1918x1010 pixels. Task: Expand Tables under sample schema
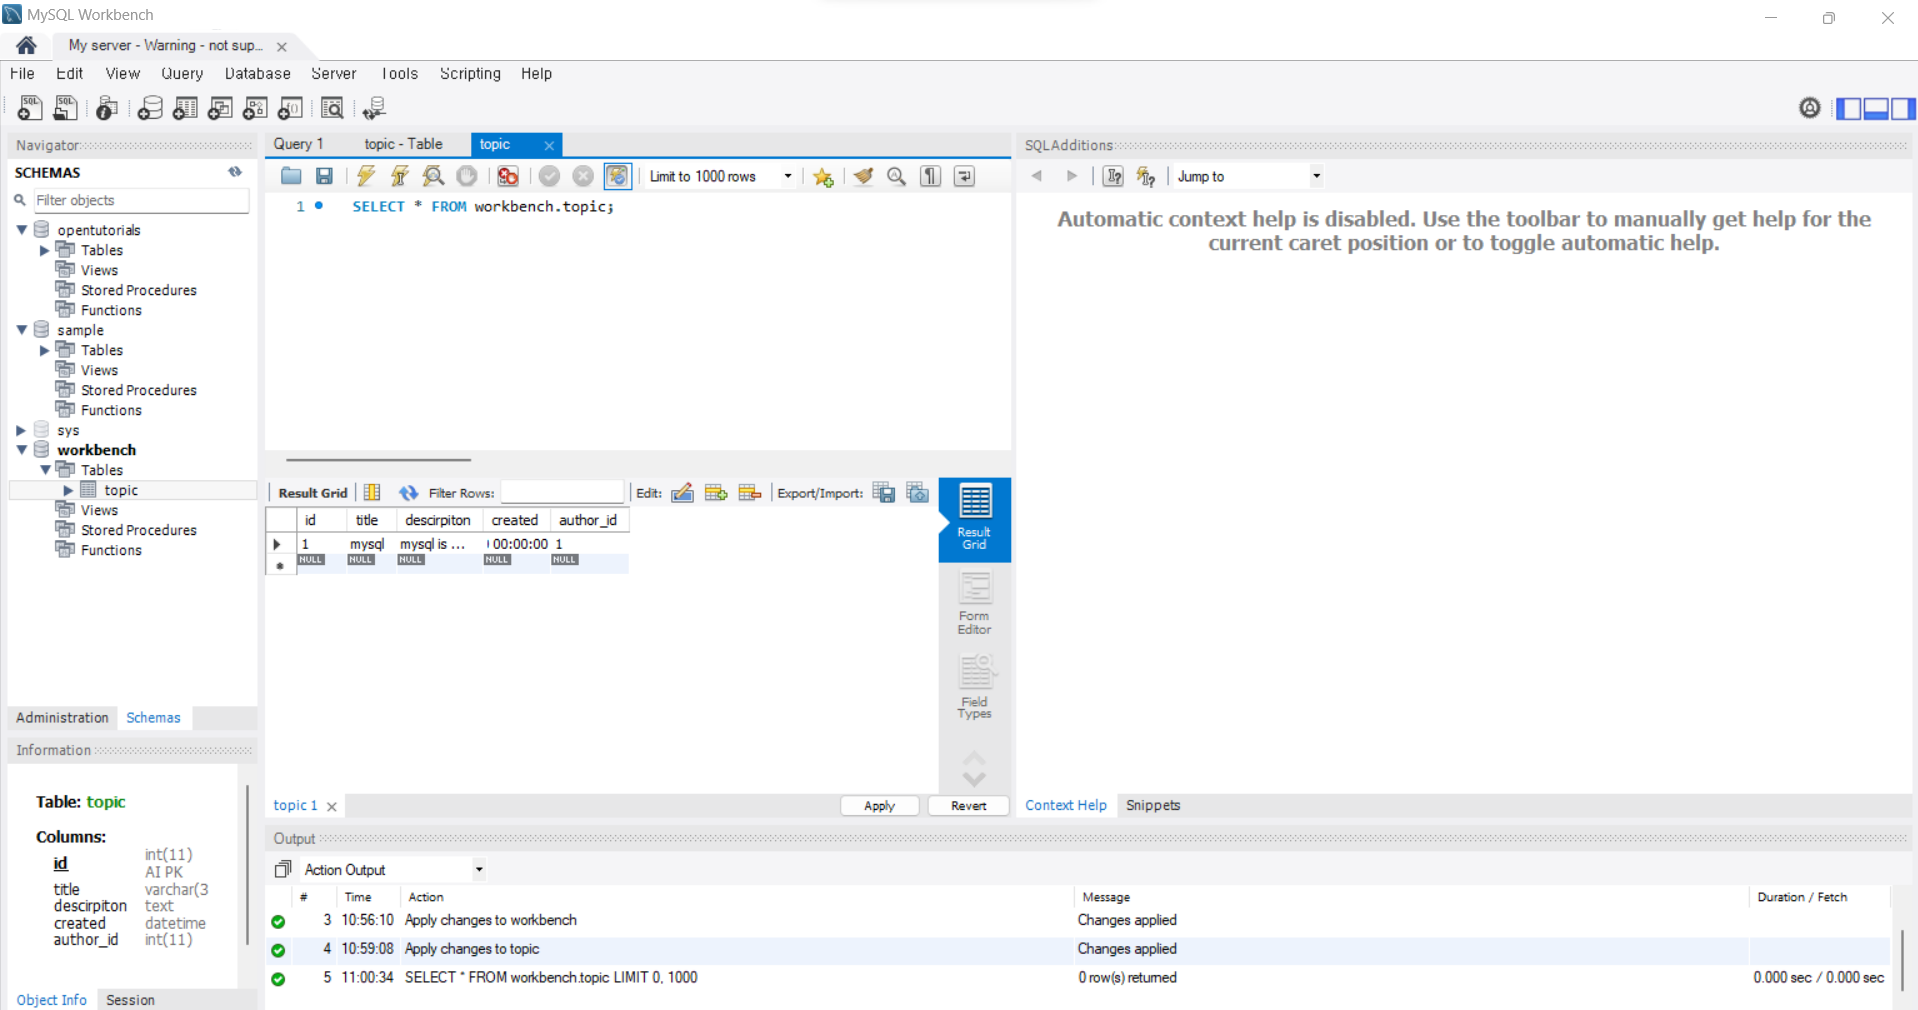[44, 350]
